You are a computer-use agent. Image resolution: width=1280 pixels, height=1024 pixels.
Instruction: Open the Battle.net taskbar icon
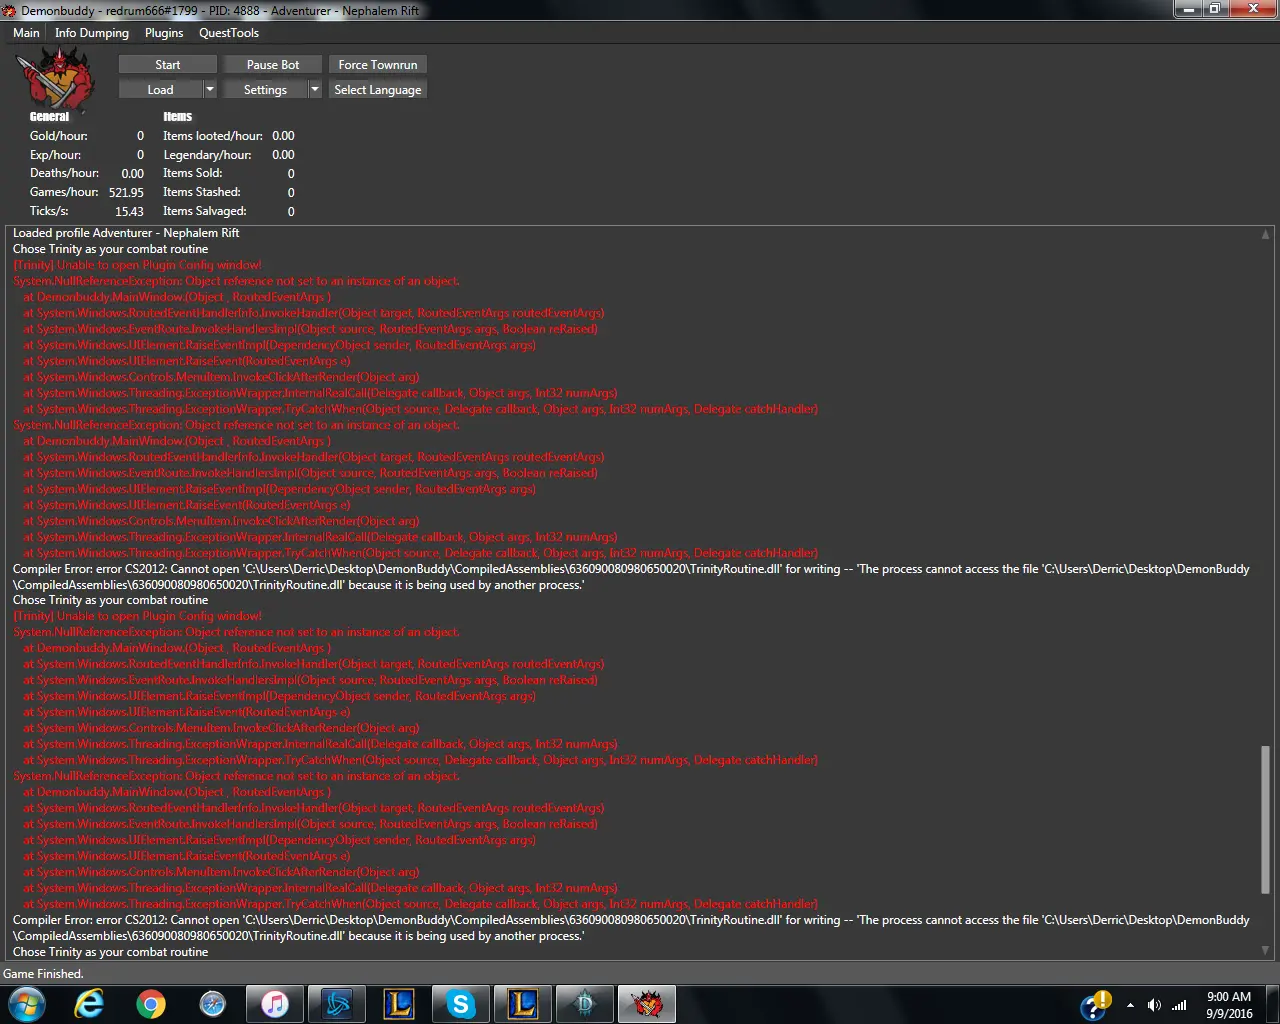click(337, 1004)
